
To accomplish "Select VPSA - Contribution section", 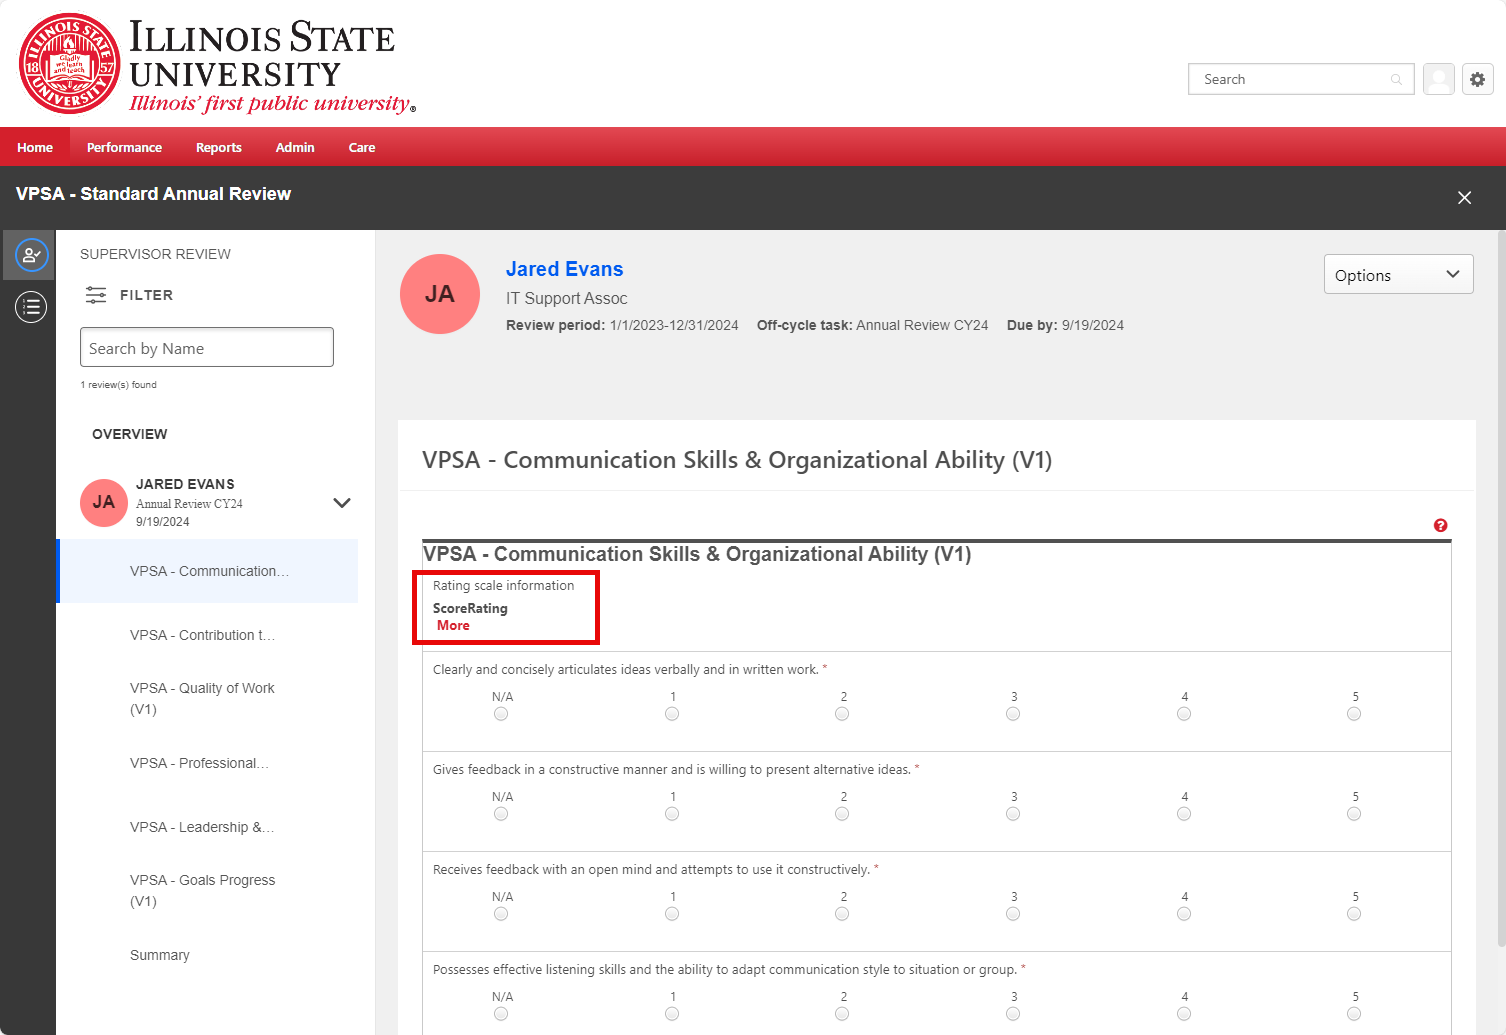I will (x=202, y=635).
